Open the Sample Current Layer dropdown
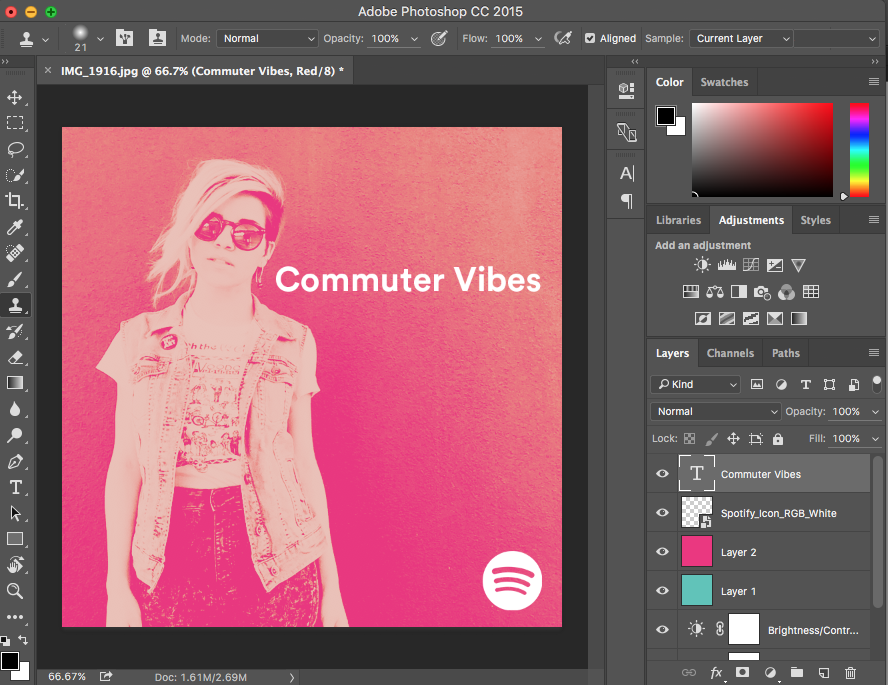Image resolution: width=888 pixels, height=685 pixels. [x=741, y=38]
